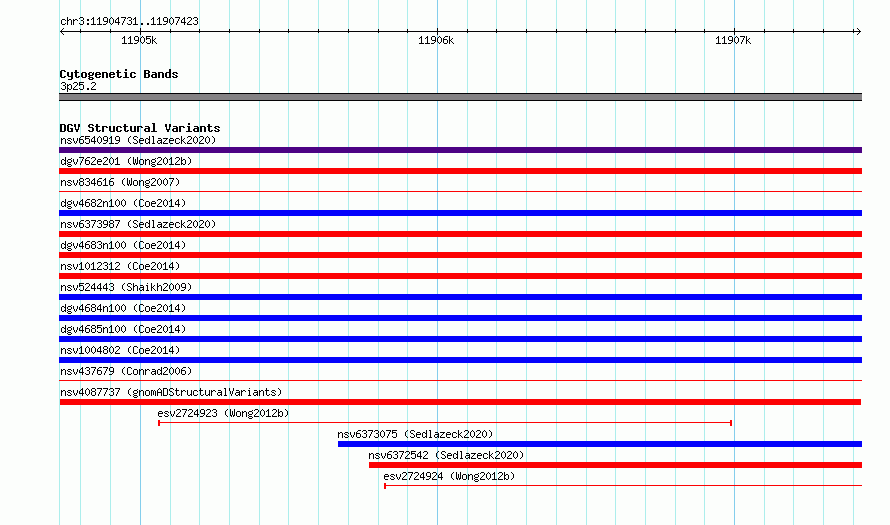Select the red dgv4683n100 variant bar
890x525 pixels.
click(x=460, y=255)
